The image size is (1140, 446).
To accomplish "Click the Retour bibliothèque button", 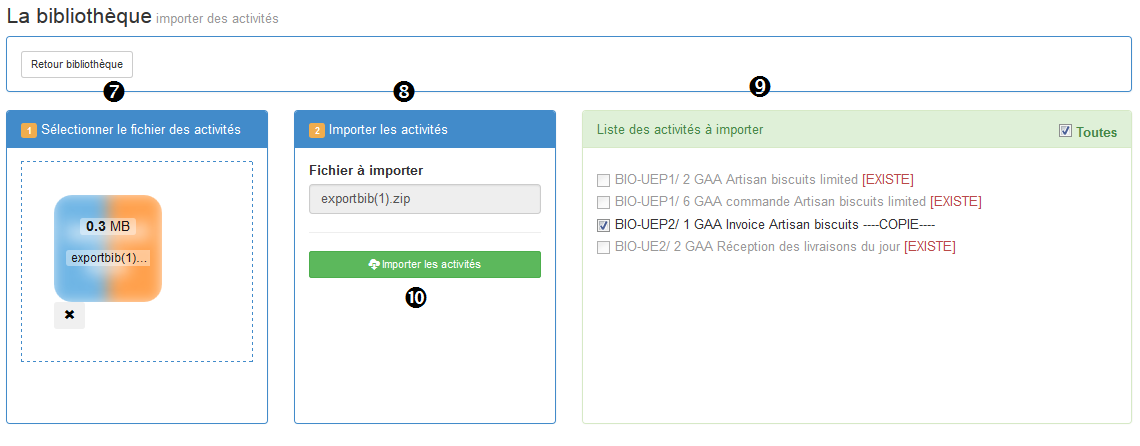I will tap(77, 64).
